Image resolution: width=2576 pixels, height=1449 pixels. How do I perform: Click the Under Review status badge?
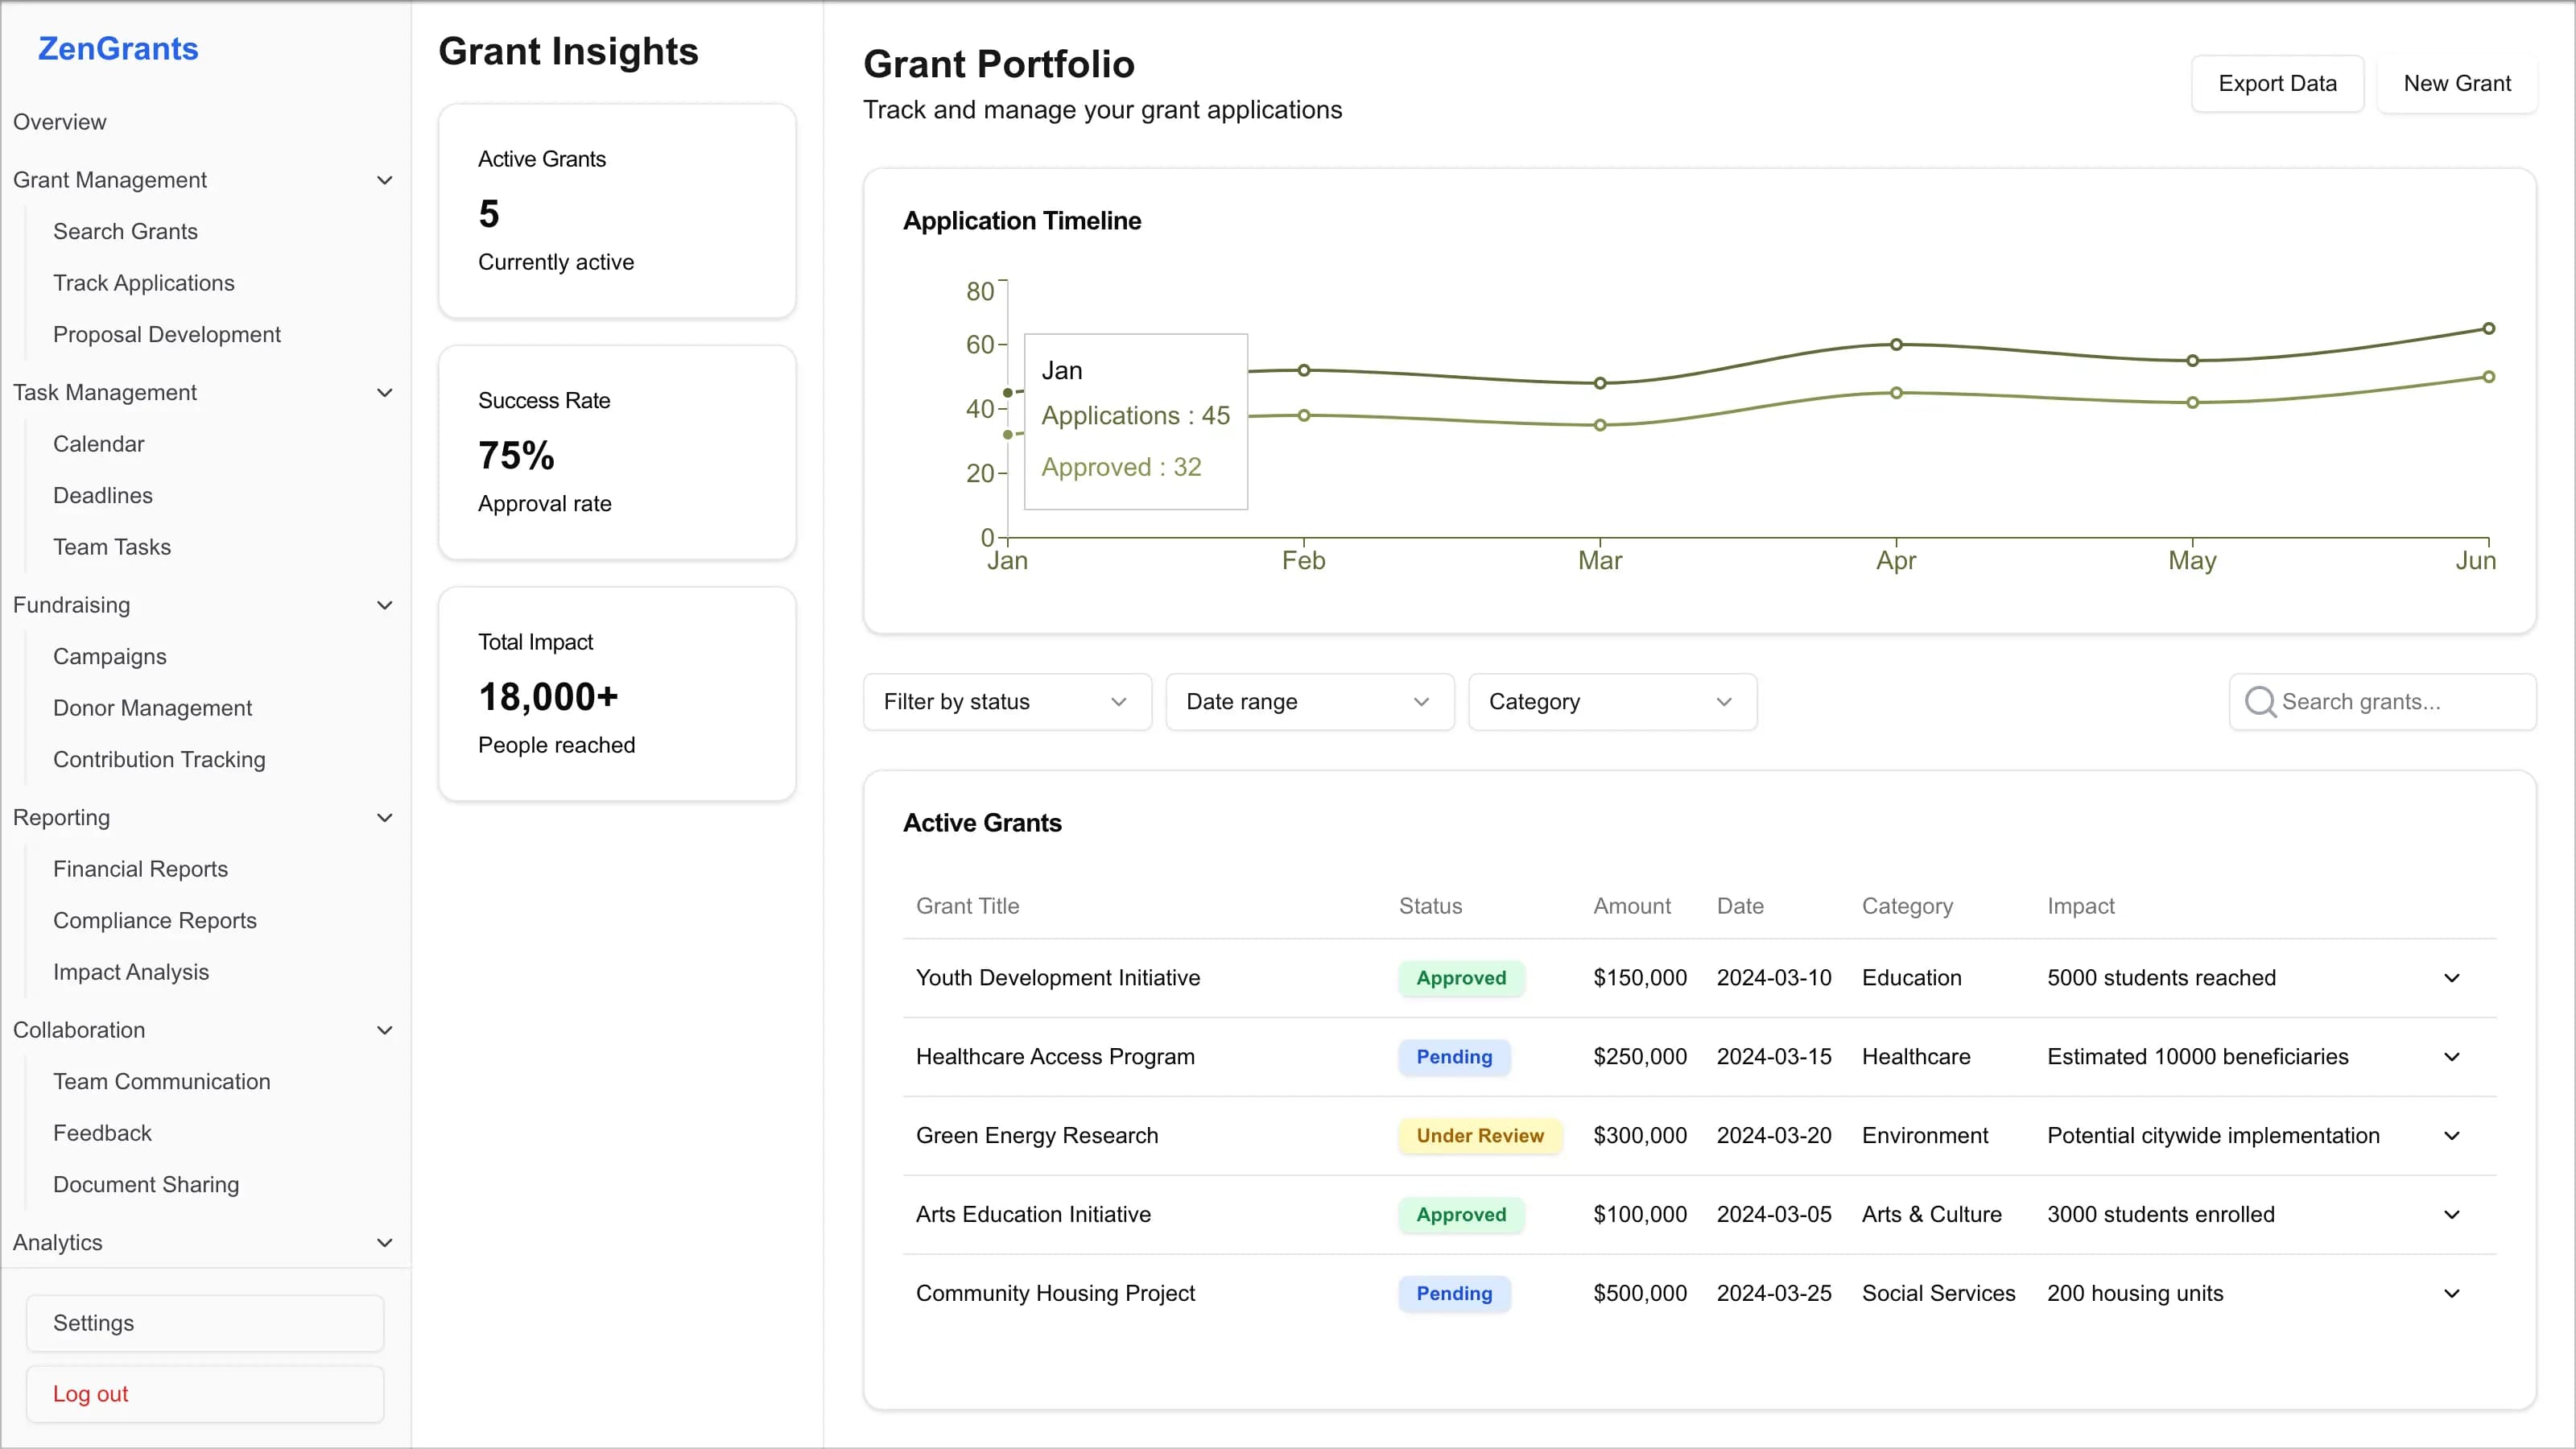coord(1480,1136)
